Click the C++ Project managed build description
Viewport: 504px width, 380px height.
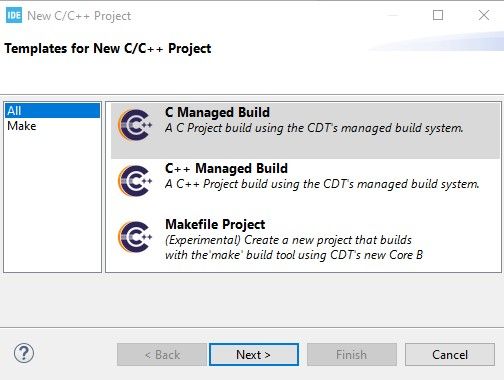(x=322, y=184)
